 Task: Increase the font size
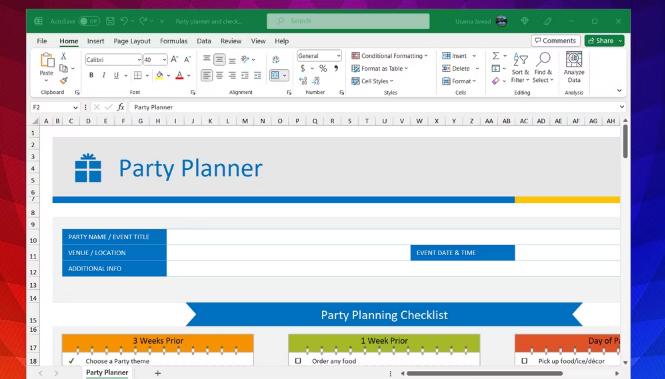click(174, 60)
